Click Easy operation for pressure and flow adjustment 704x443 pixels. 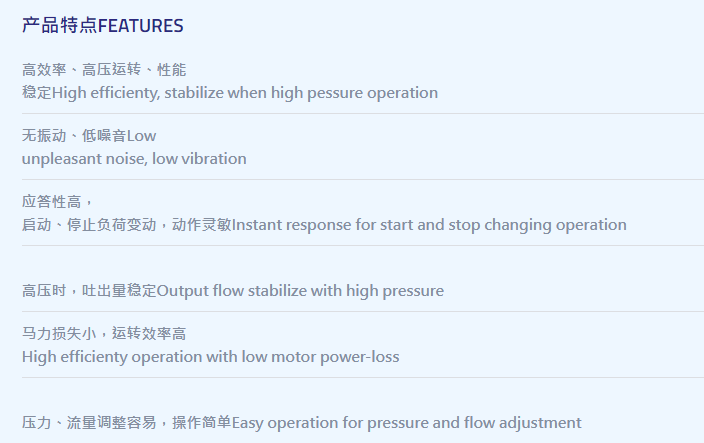point(406,423)
